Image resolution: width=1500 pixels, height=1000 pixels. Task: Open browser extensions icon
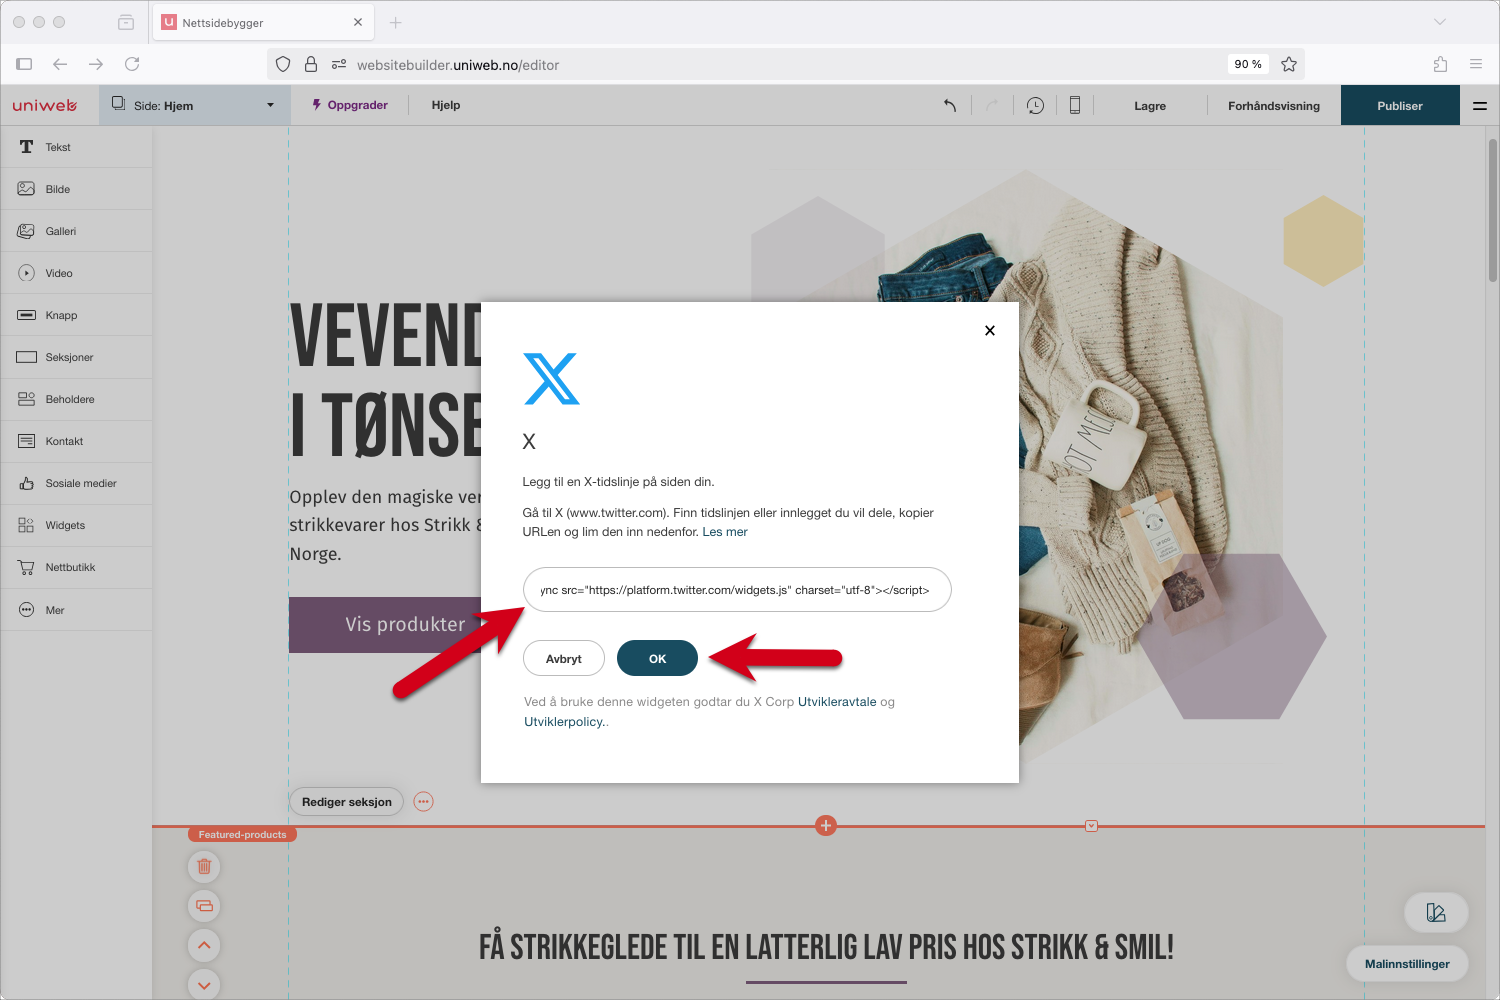(x=1440, y=64)
